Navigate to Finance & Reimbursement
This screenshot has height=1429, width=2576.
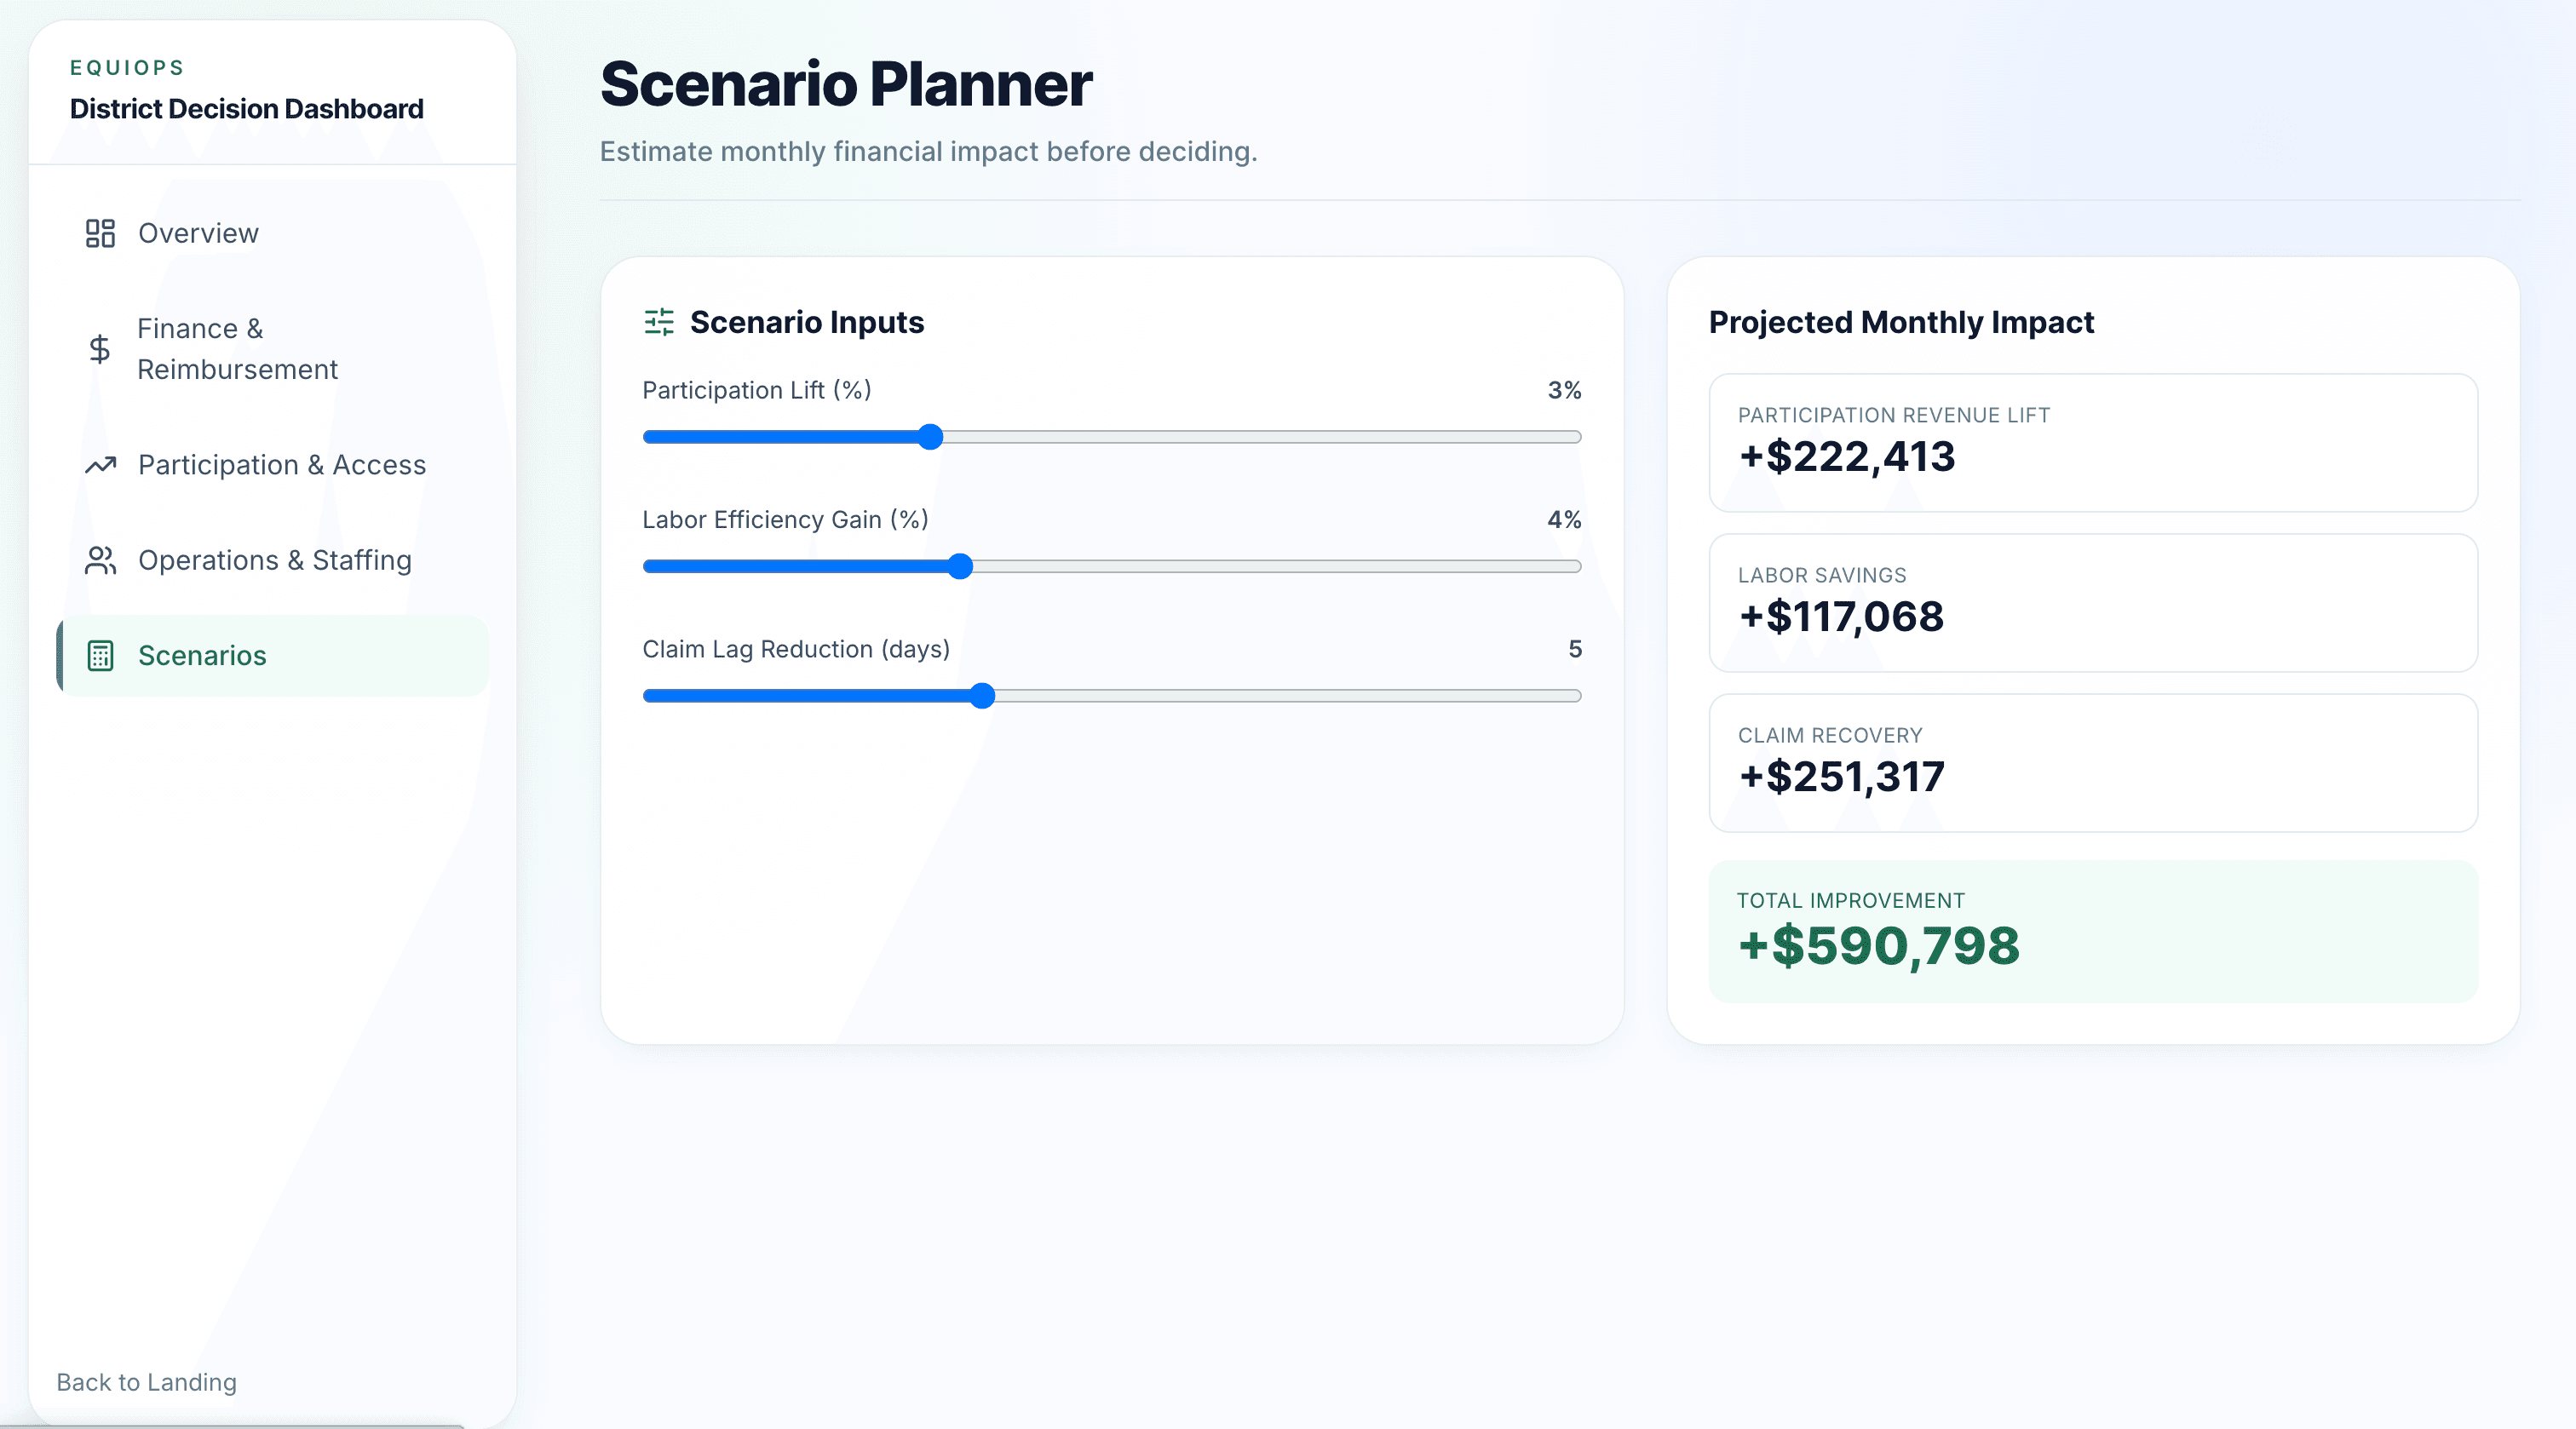pos(239,349)
